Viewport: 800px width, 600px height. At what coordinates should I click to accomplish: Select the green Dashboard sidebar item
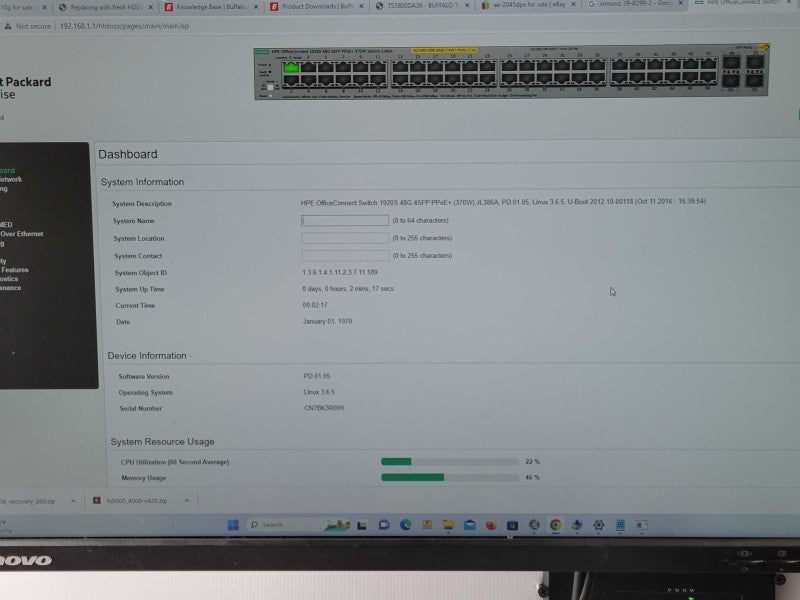click(x=7, y=170)
